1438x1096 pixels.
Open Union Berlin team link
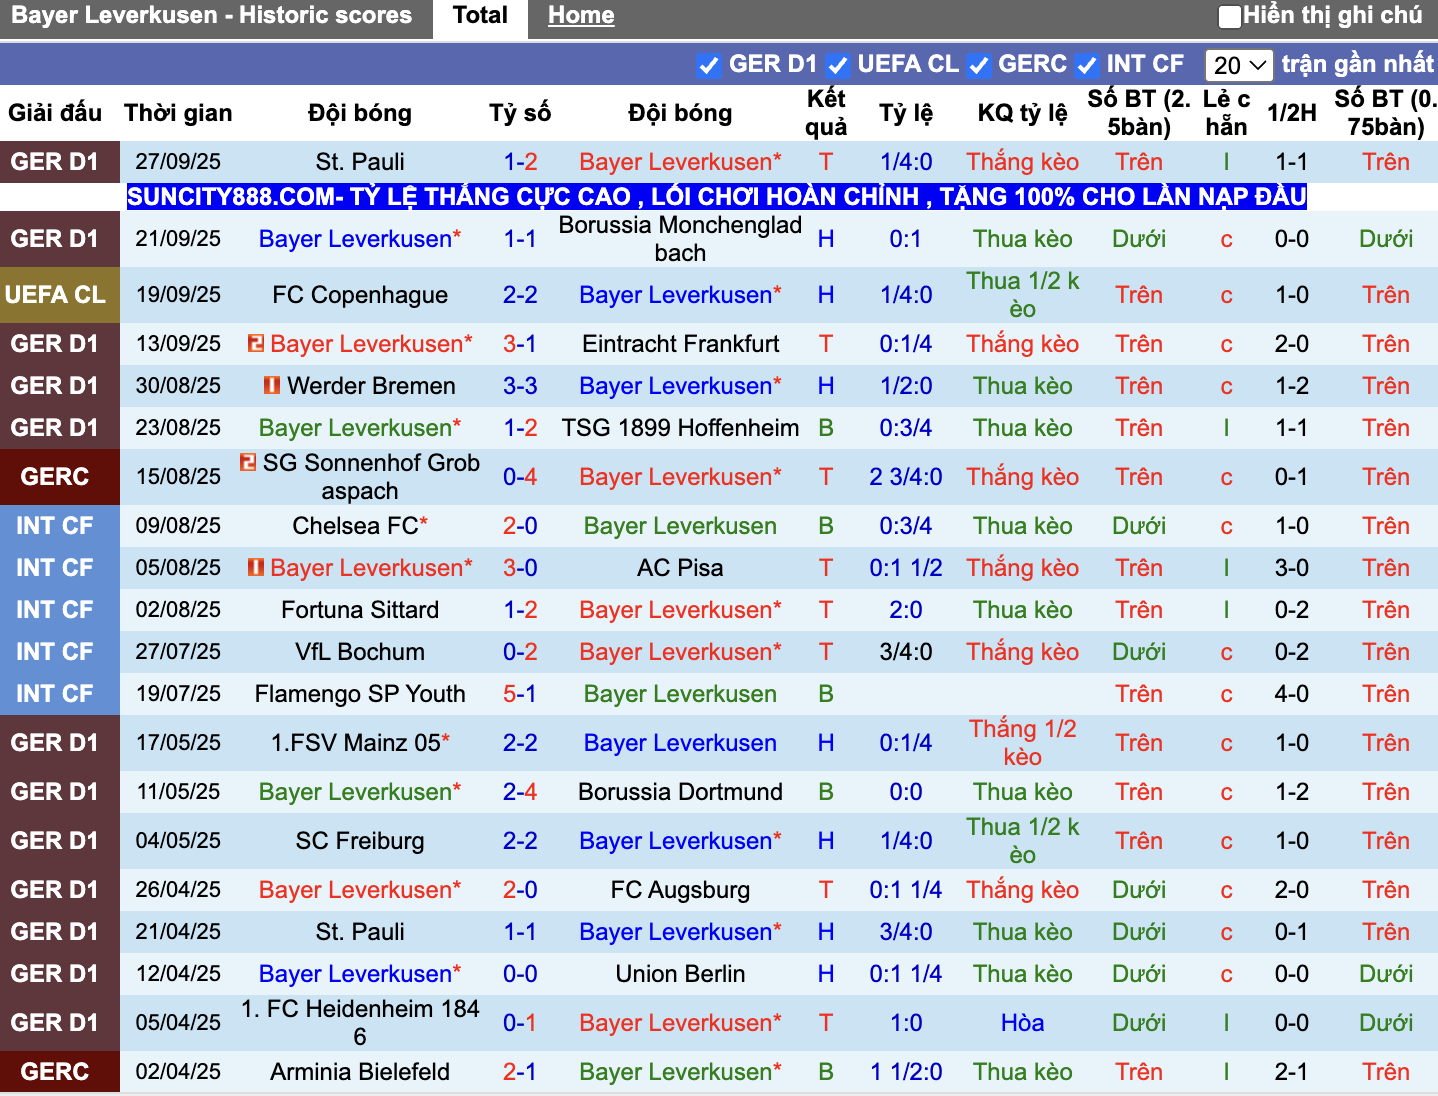point(680,974)
